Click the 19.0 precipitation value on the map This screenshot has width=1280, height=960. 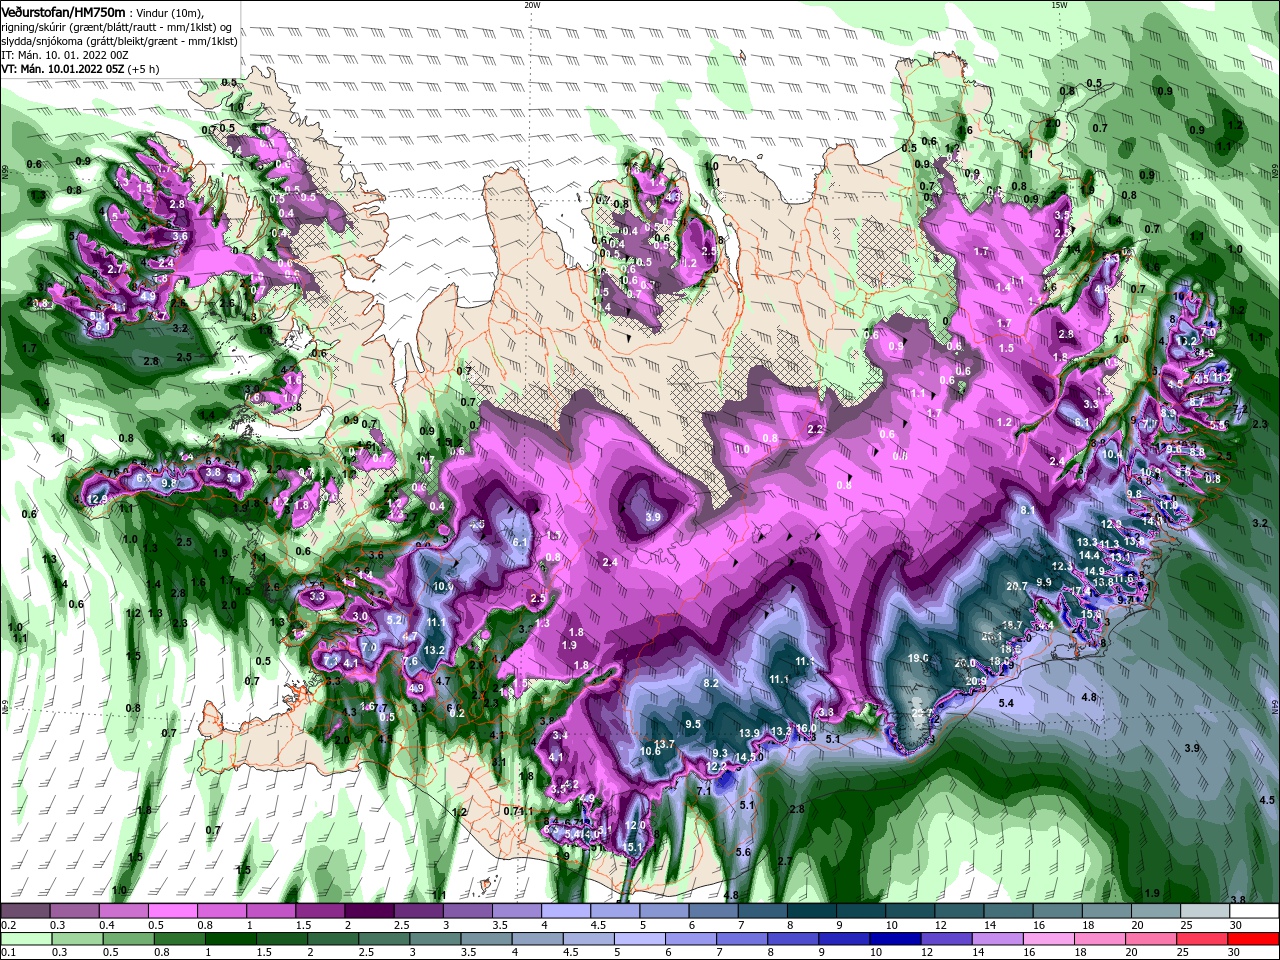(x=918, y=658)
